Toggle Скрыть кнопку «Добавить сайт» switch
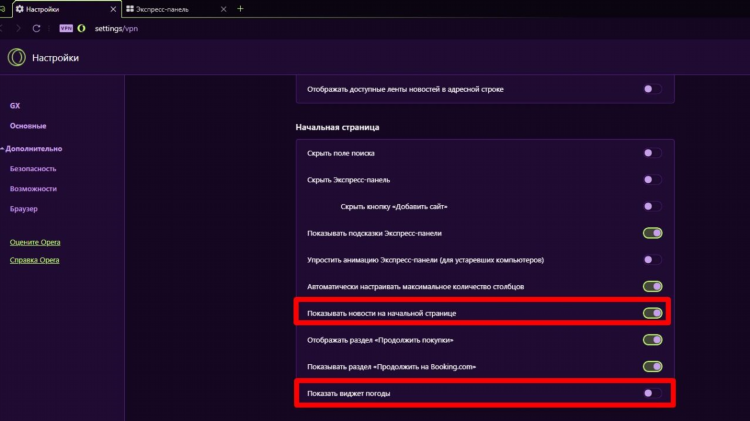The width and height of the screenshot is (750, 421). click(x=652, y=207)
